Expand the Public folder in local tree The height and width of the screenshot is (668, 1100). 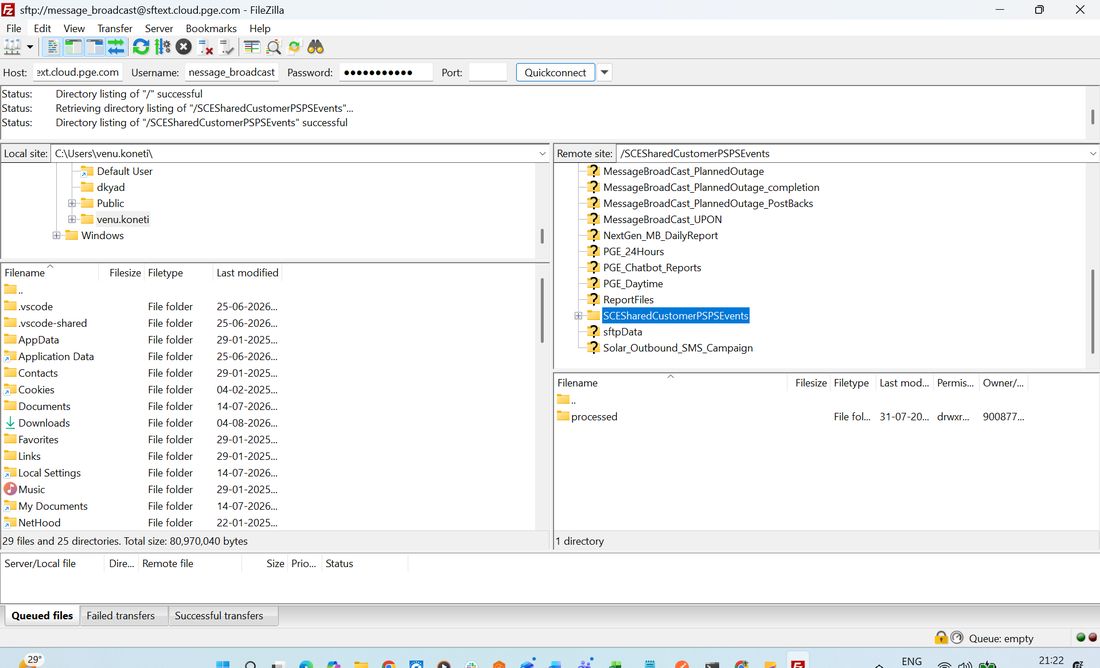coord(72,203)
